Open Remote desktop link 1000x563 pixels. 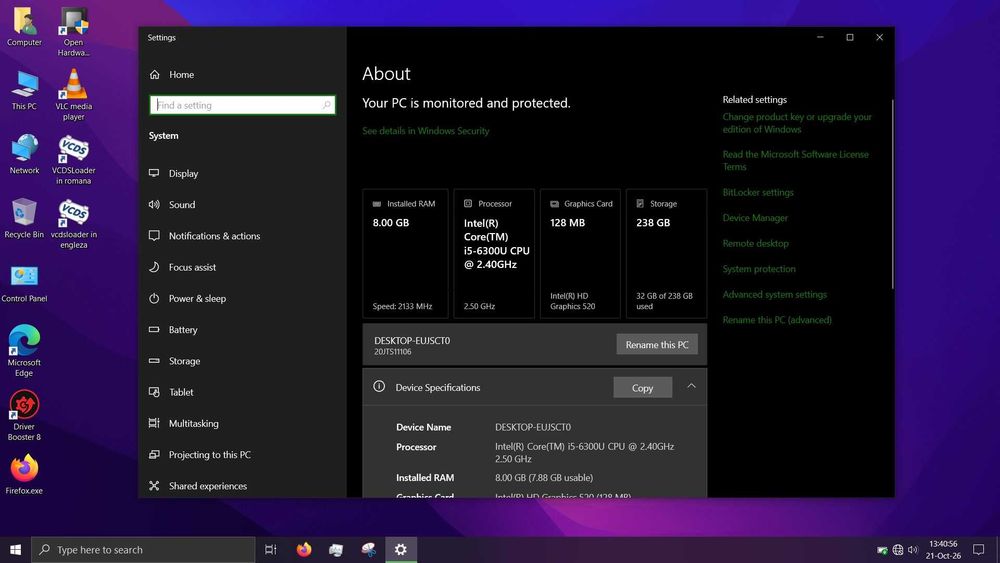point(755,244)
